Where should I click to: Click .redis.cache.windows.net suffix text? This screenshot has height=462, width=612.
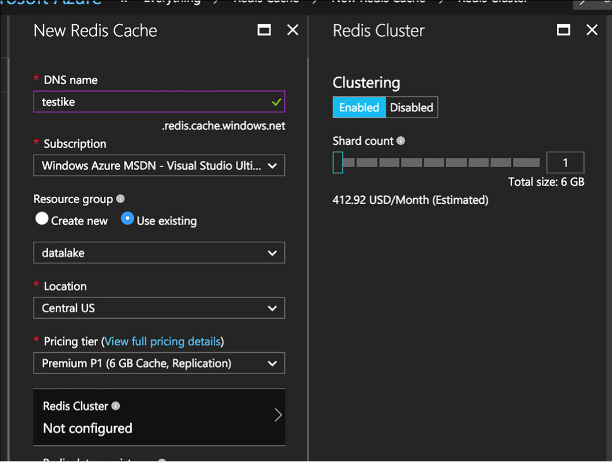(224, 126)
